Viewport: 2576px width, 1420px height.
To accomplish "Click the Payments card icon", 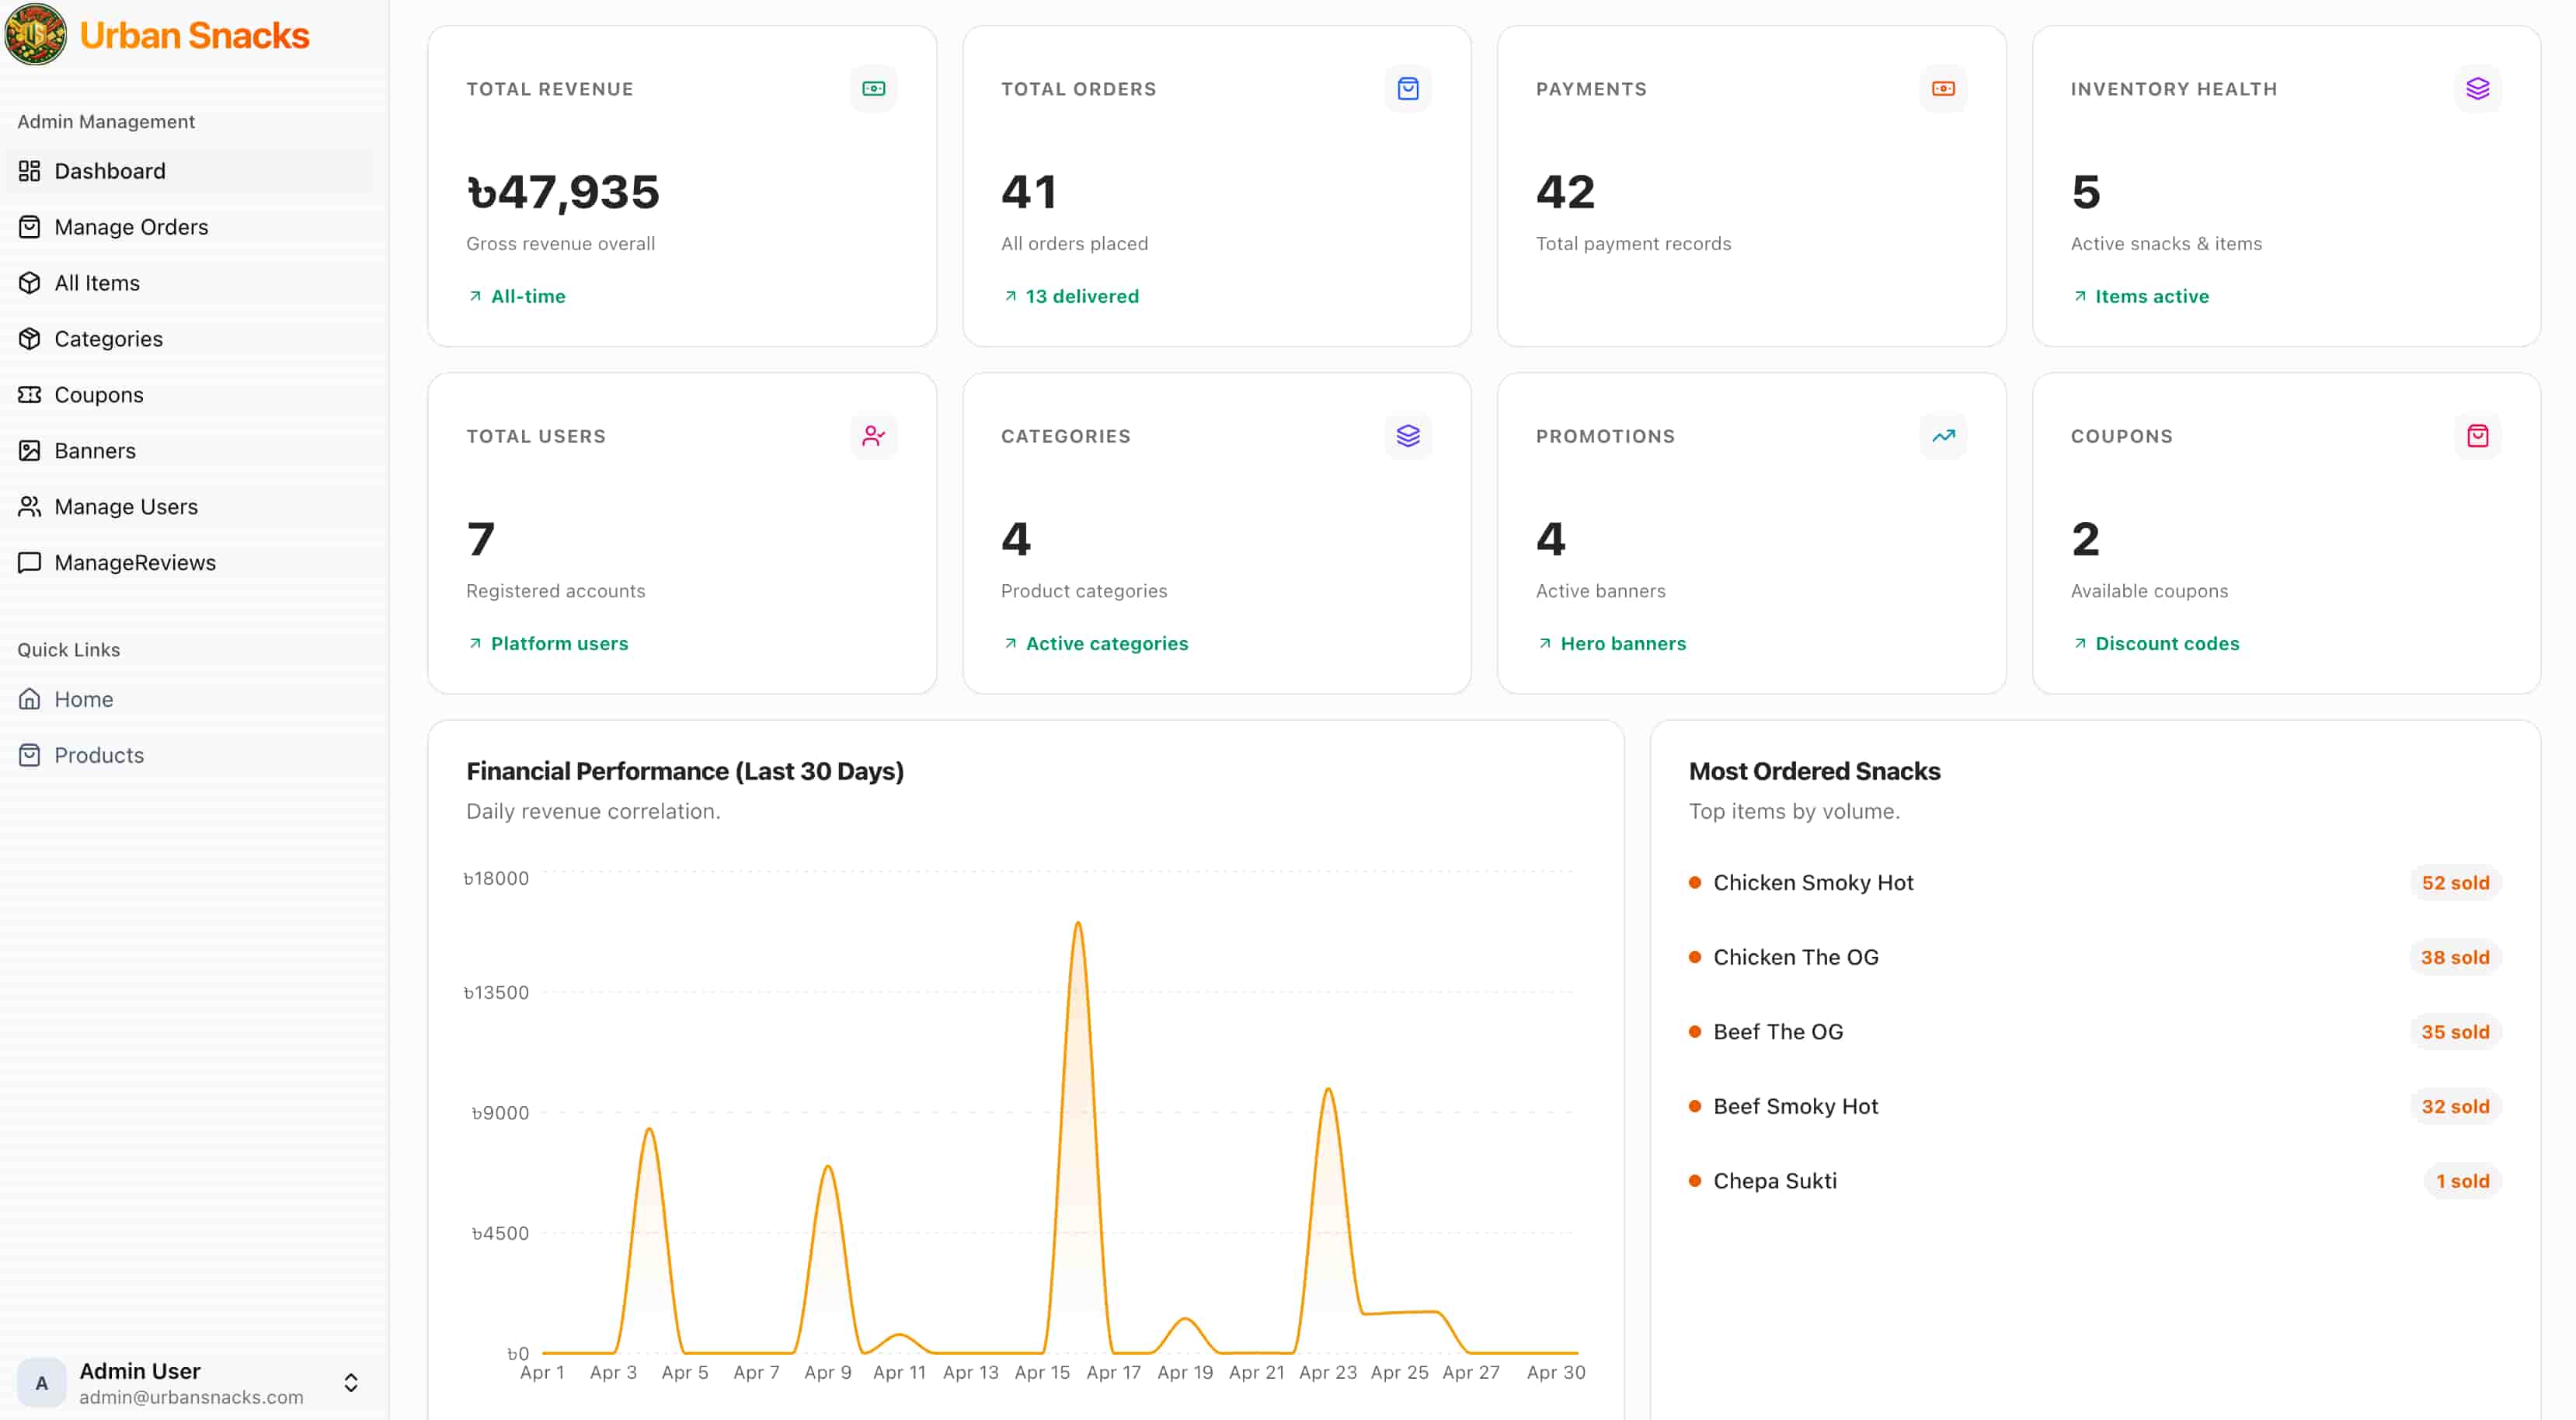I will (x=1943, y=89).
